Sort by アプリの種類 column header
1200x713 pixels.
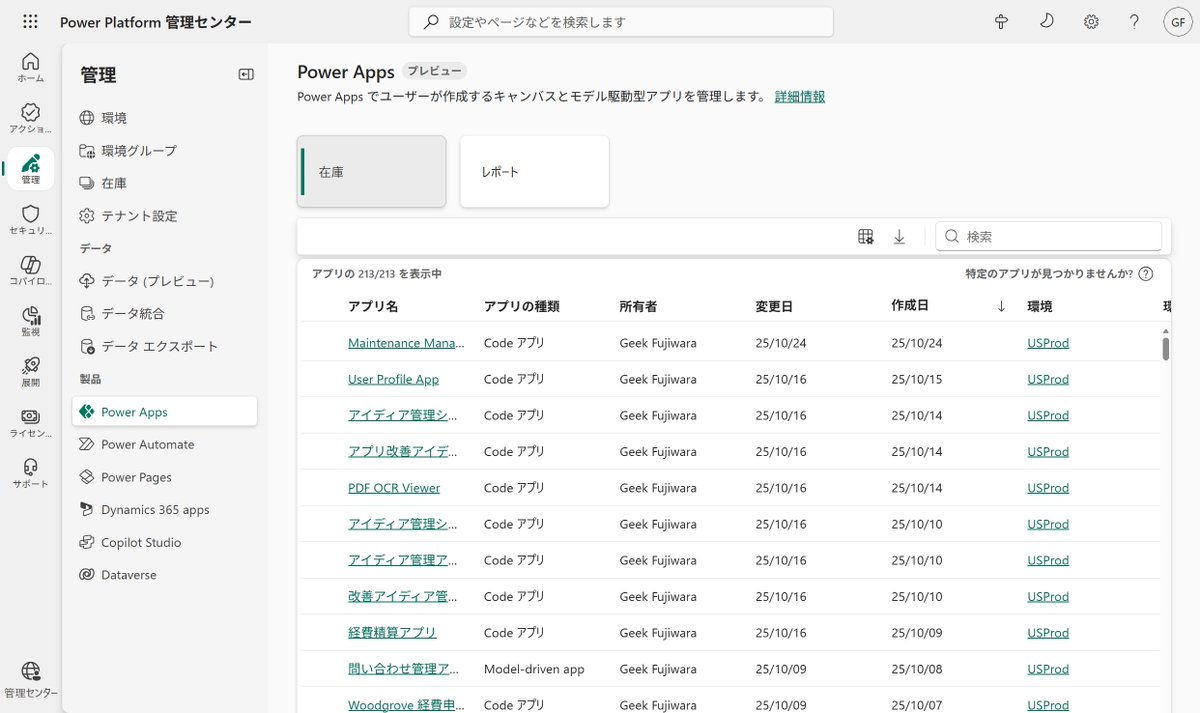tap(521, 306)
